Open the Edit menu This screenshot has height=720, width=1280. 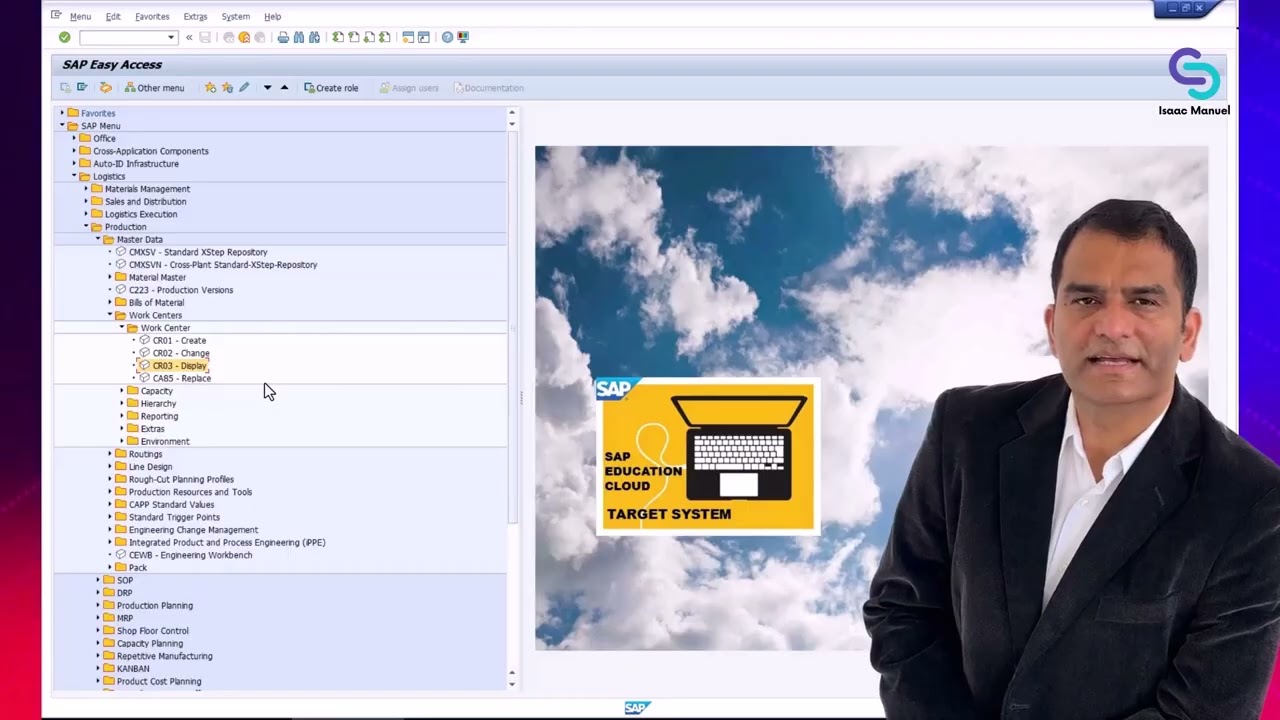[113, 17]
